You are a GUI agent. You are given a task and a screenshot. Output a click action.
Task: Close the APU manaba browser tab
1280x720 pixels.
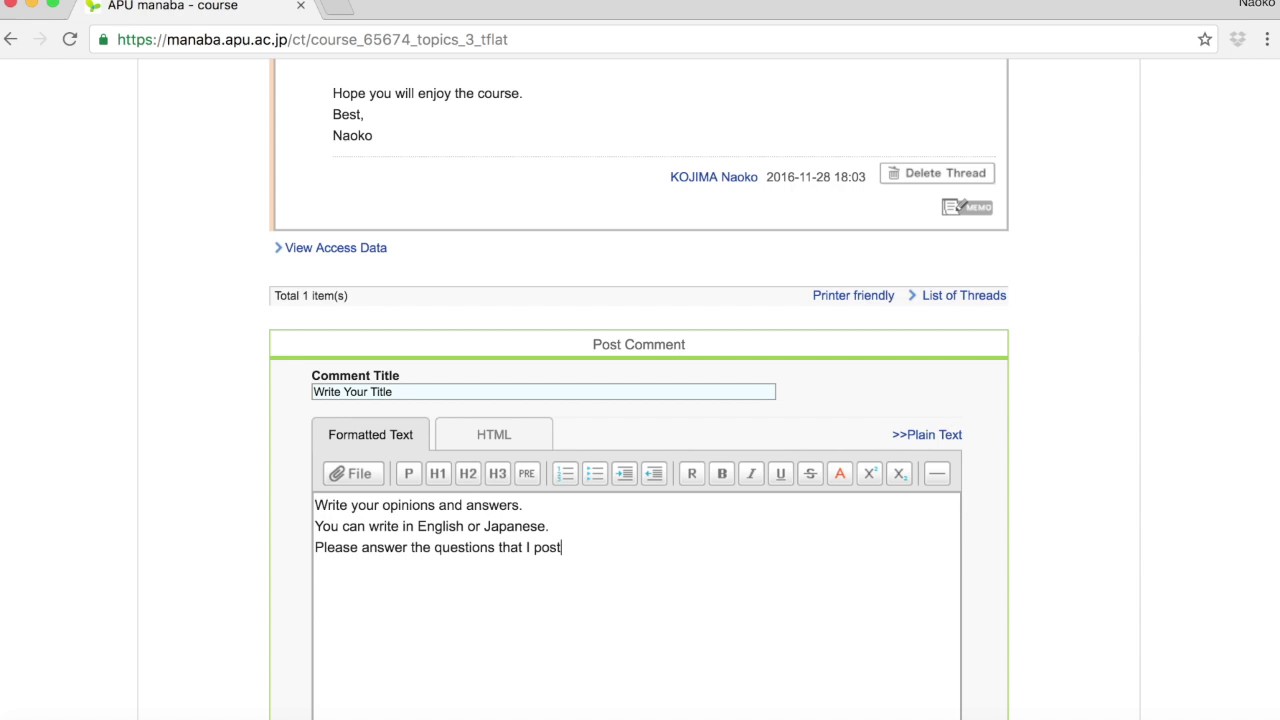click(300, 6)
